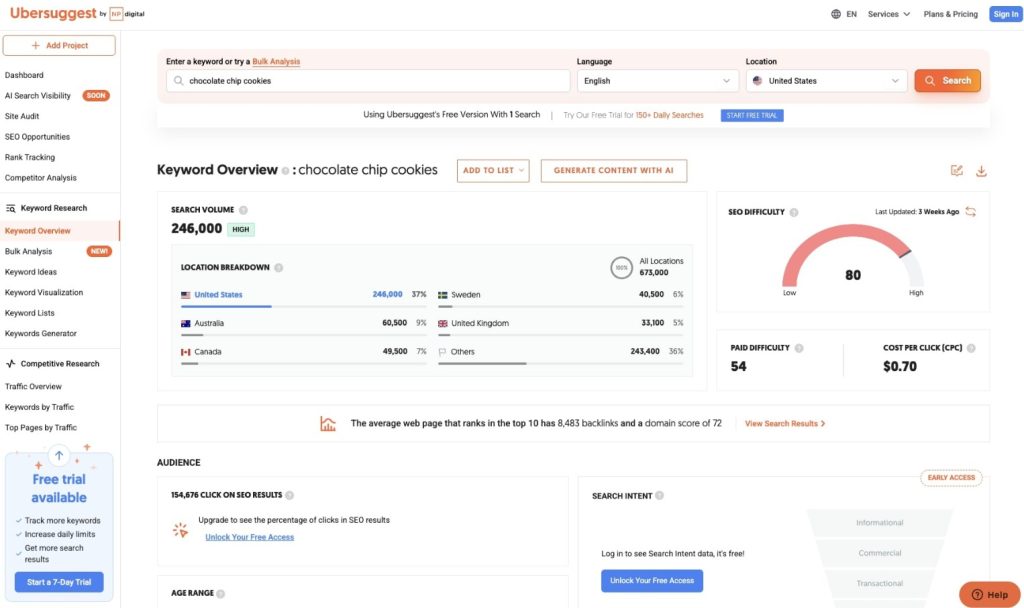Click Generate Content With AI

(613, 170)
